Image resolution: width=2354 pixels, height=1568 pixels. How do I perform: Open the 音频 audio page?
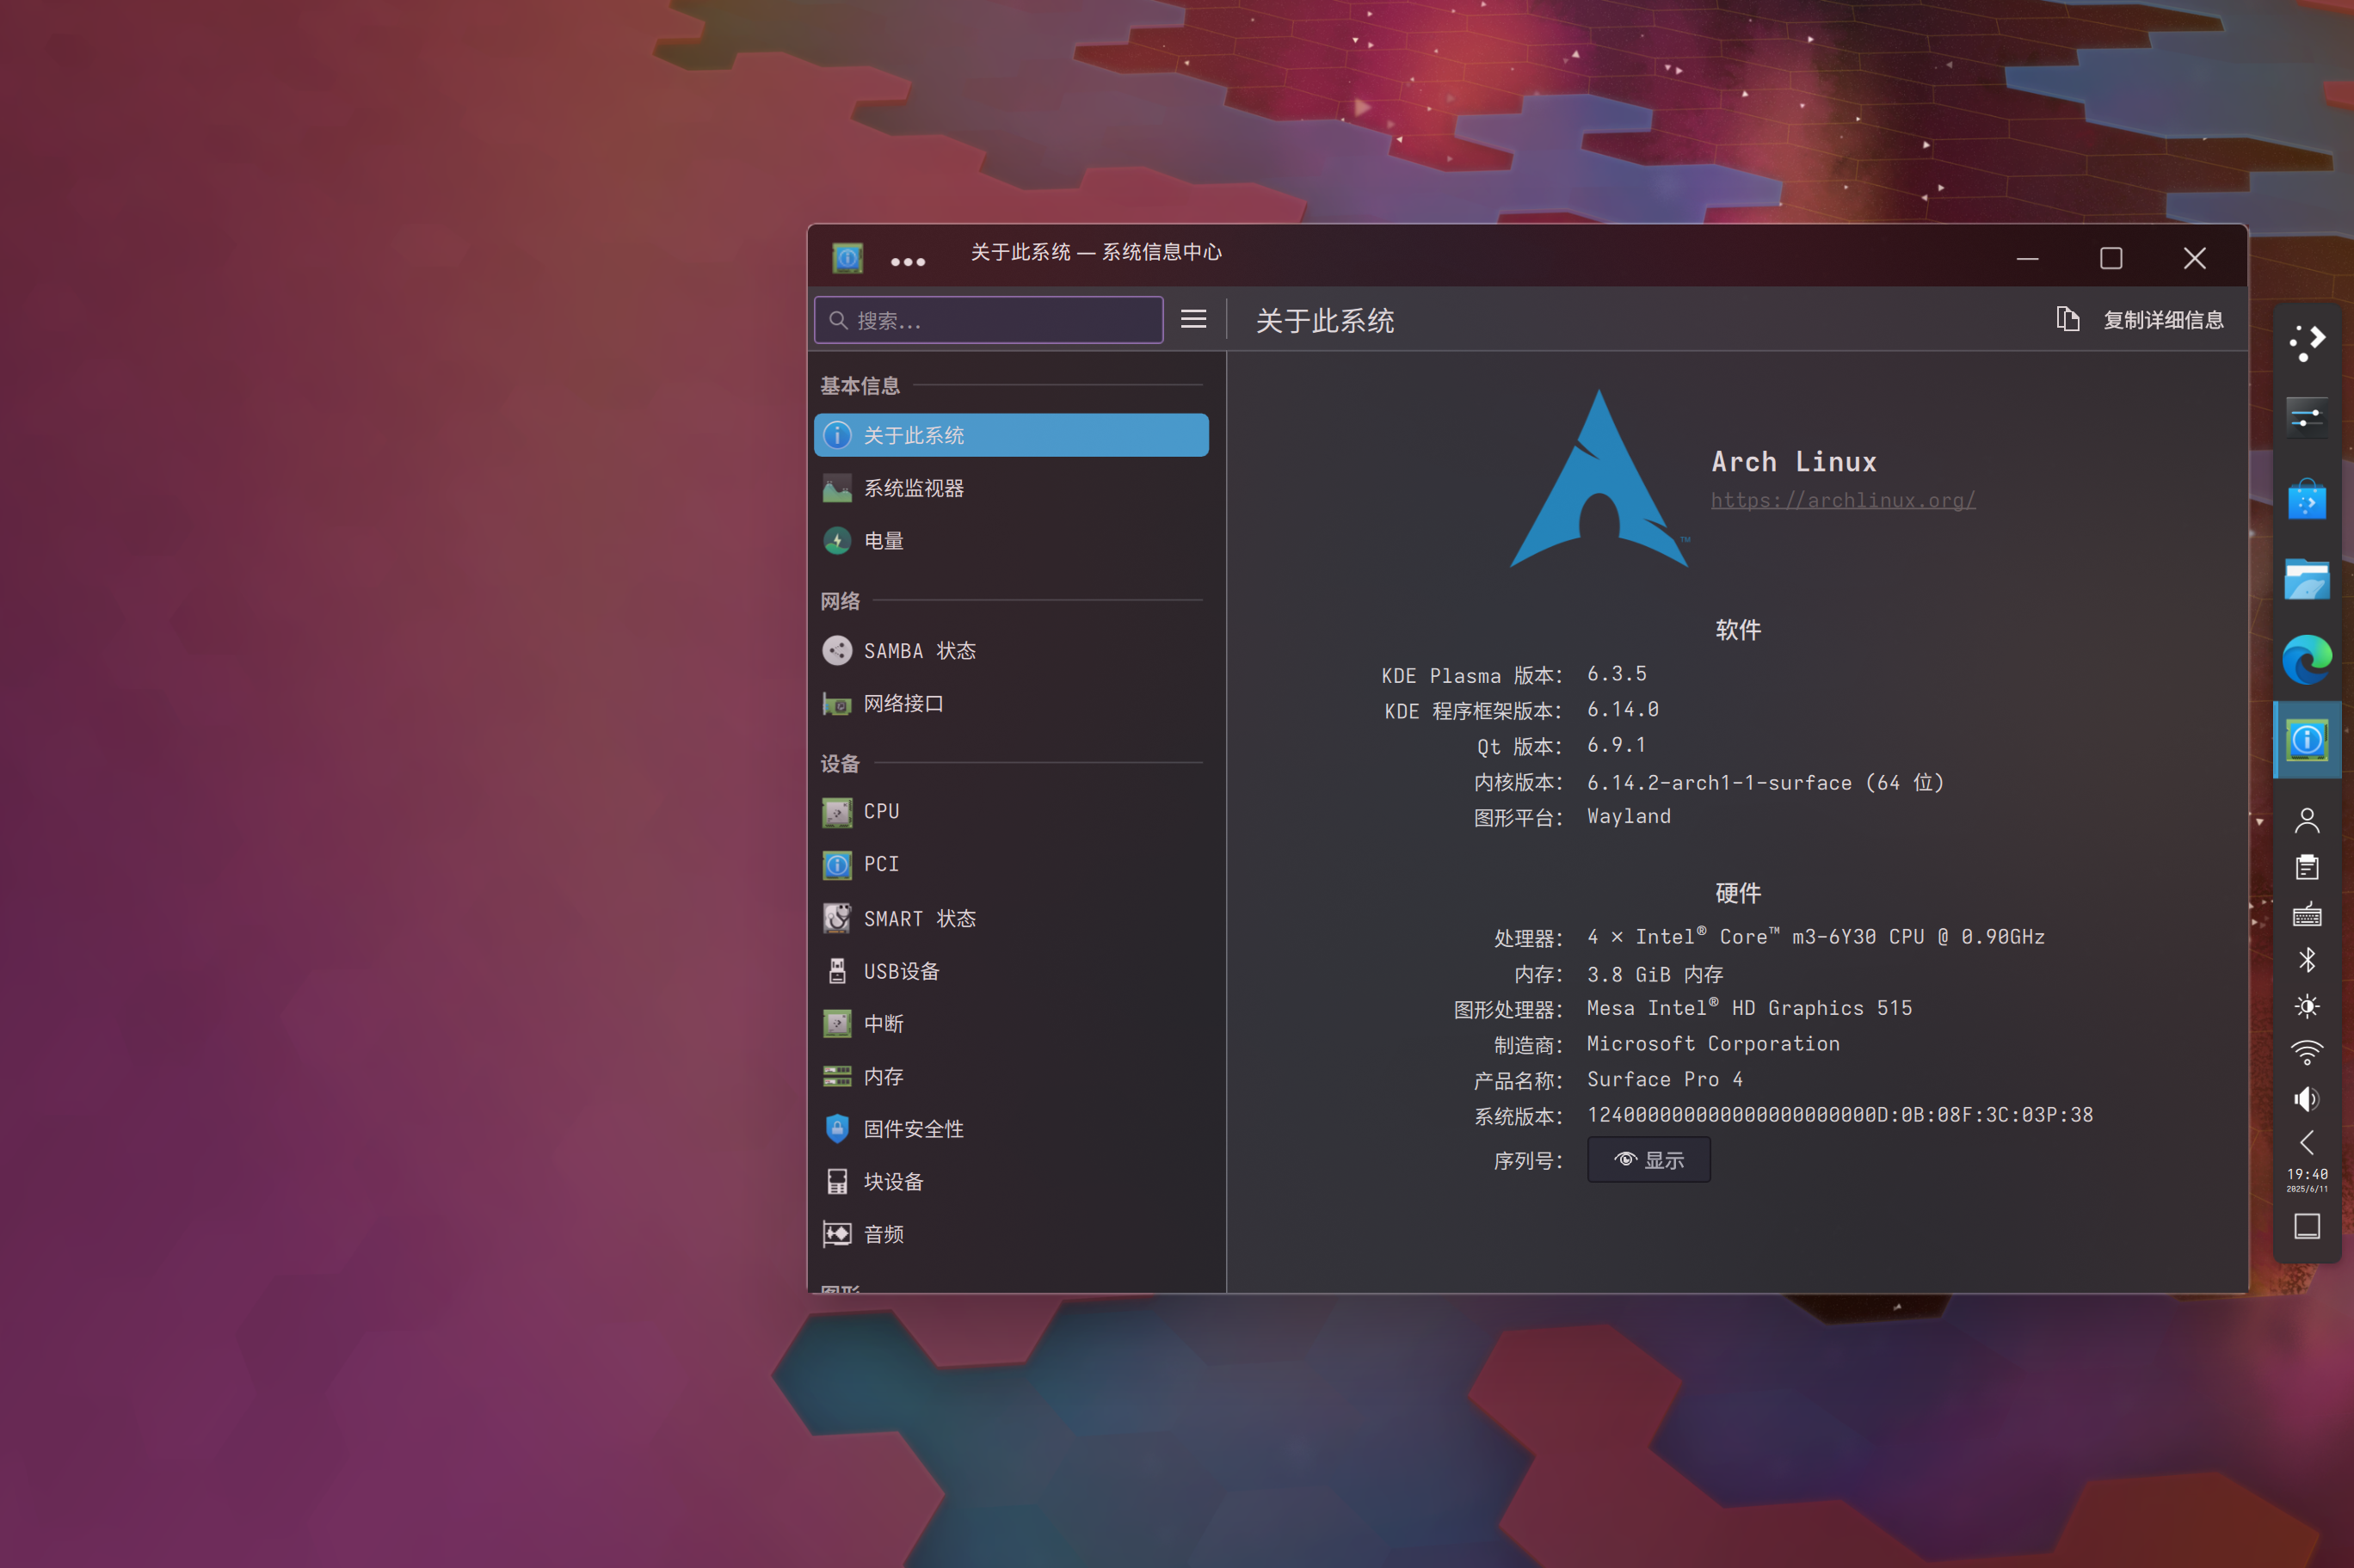pyautogui.click(x=1010, y=1234)
